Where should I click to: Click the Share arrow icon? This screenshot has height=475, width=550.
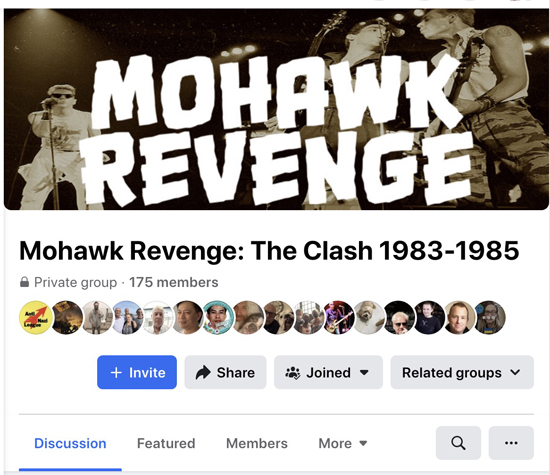203,372
